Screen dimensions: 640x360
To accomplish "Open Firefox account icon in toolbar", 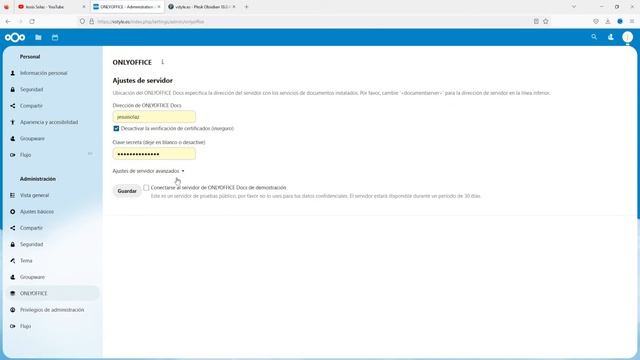I will [x=620, y=21].
